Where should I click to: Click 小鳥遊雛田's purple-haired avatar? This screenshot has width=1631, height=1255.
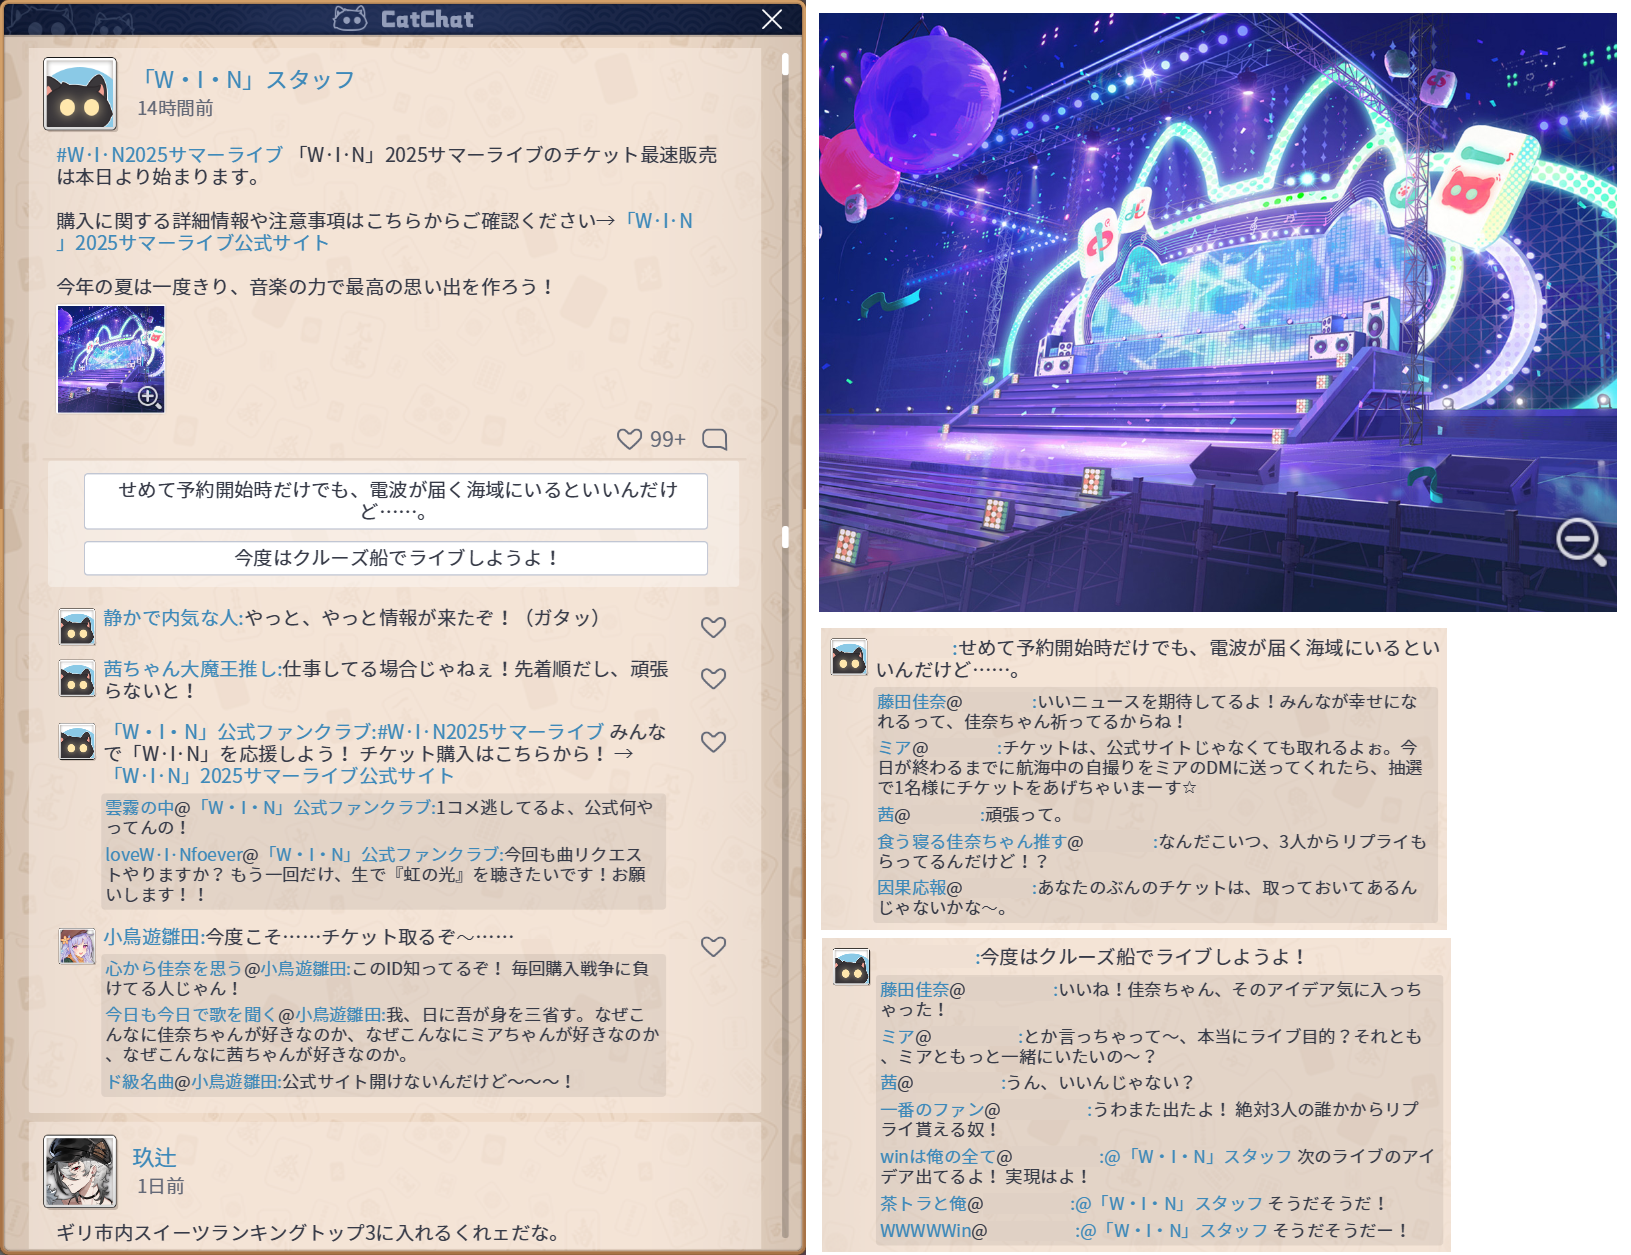pyautogui.click(x=77, y=946)
